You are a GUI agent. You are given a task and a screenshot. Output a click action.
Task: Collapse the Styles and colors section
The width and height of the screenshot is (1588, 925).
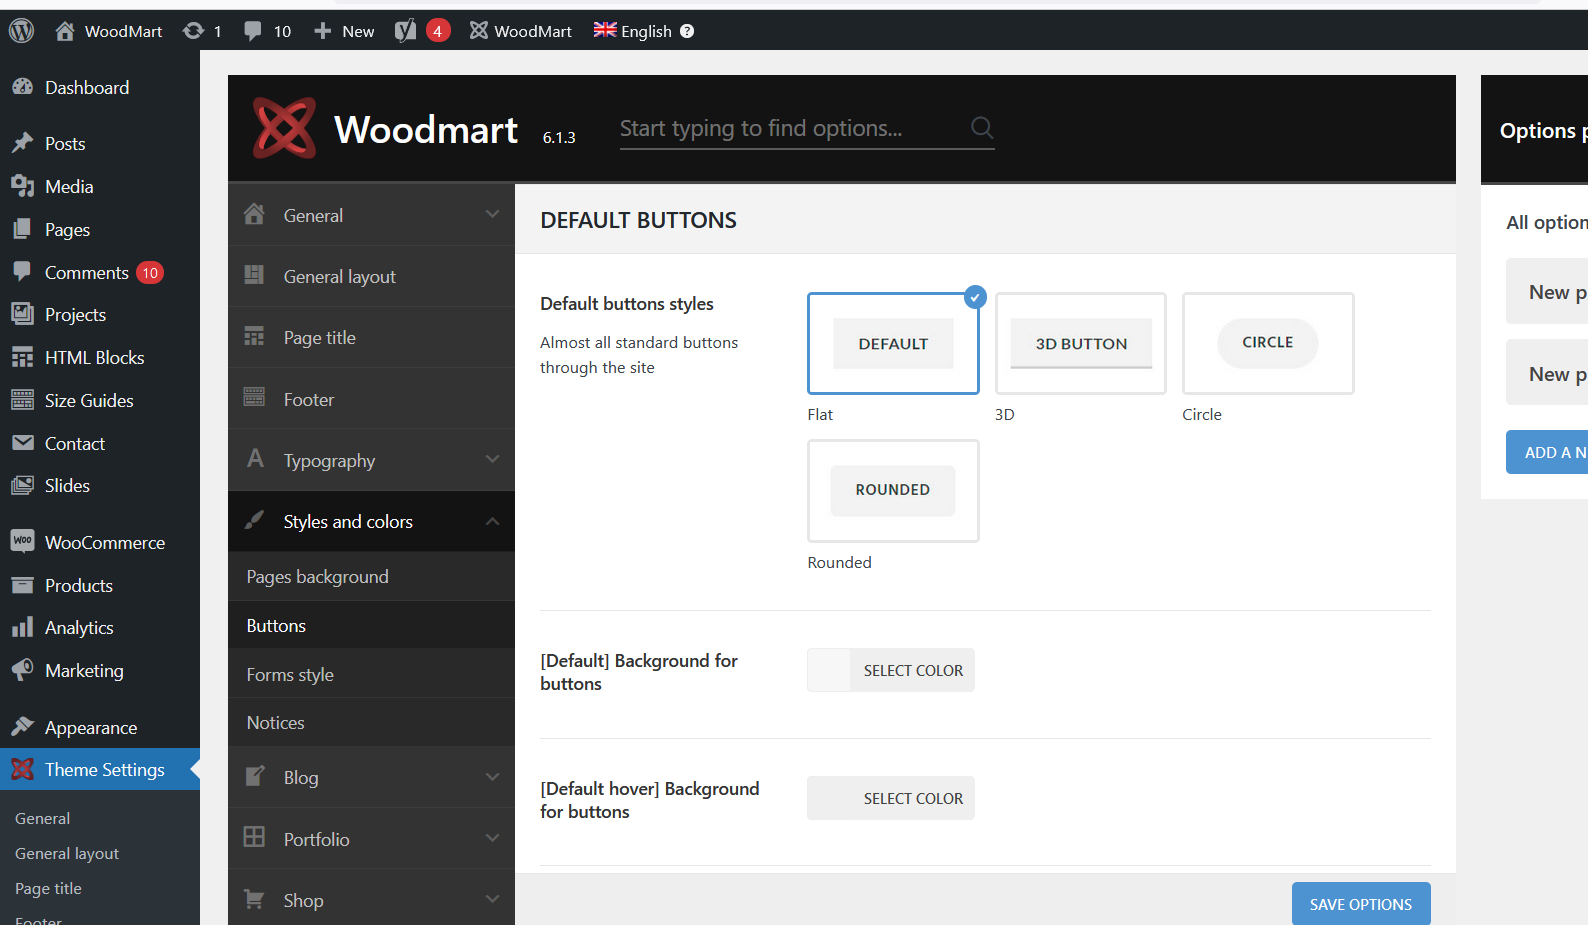(x=371, y=521)
